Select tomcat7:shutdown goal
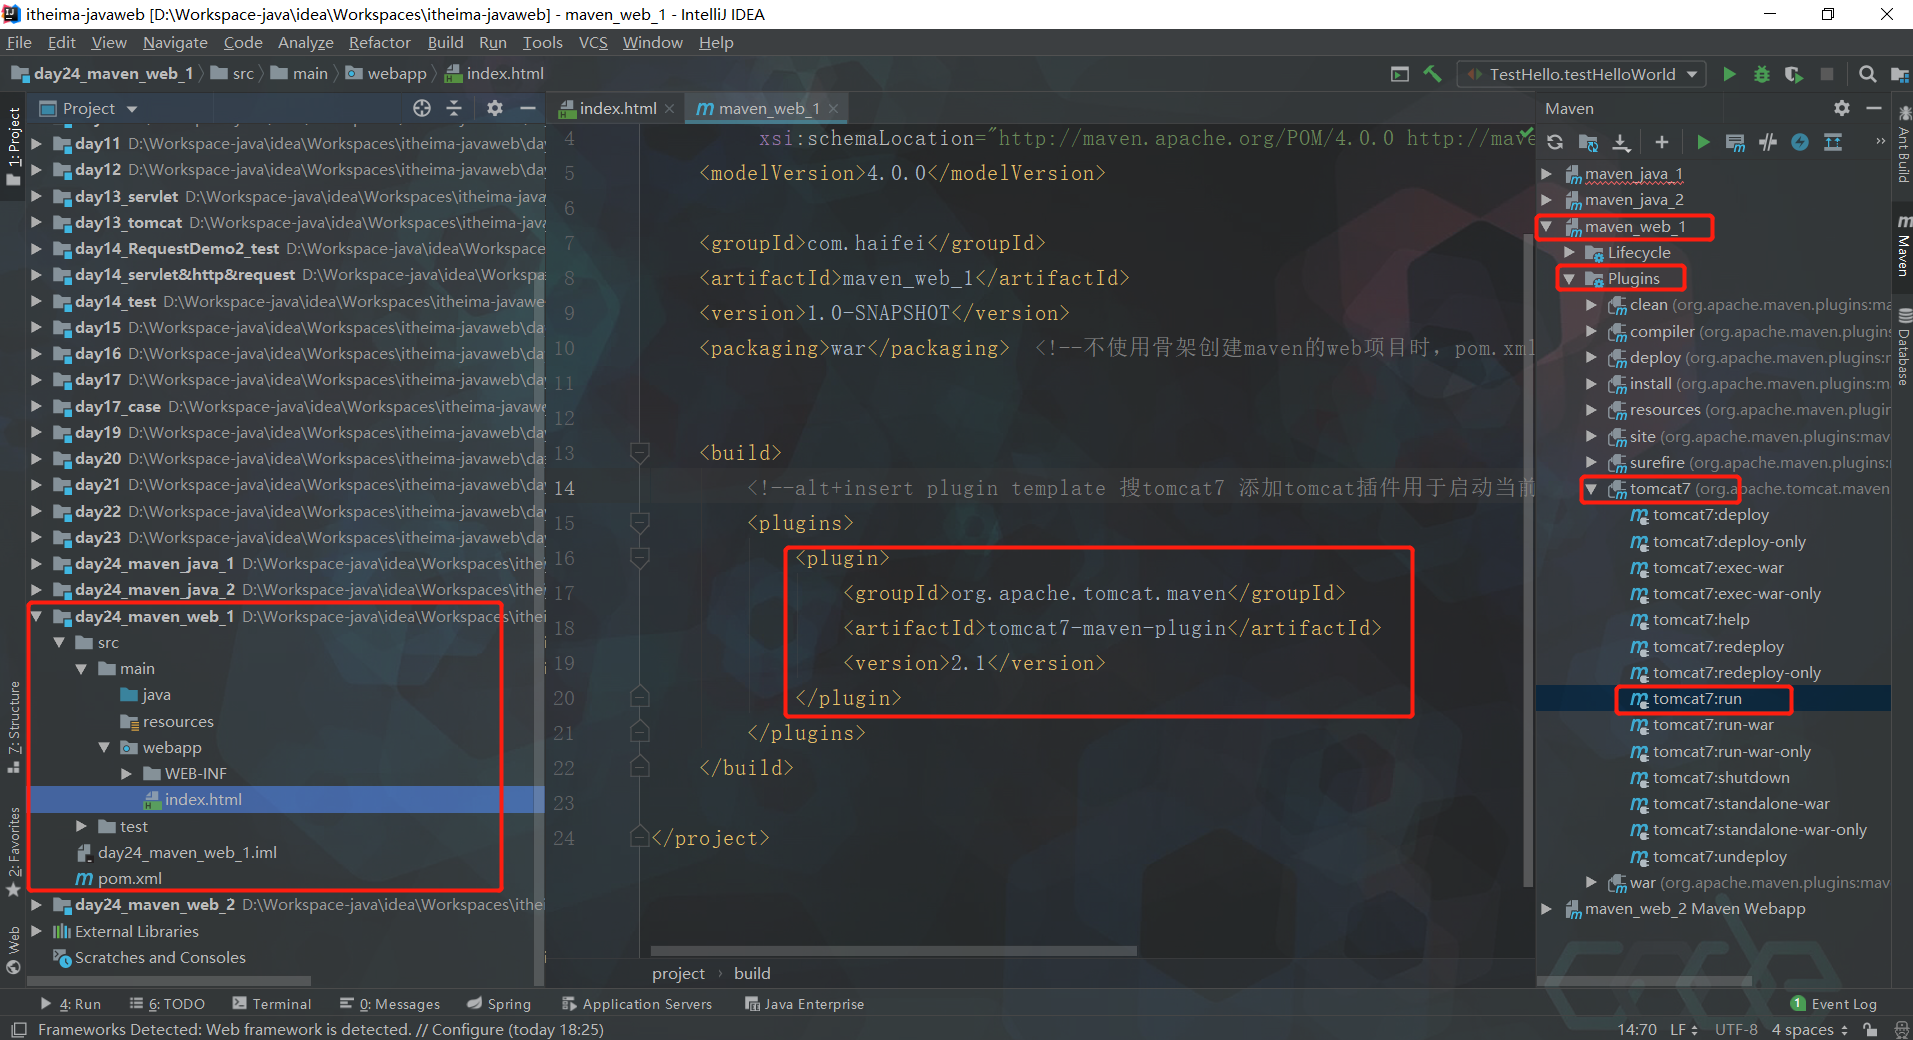Viewport: 1913px width, 1040px height. (x=1721, y=778)
